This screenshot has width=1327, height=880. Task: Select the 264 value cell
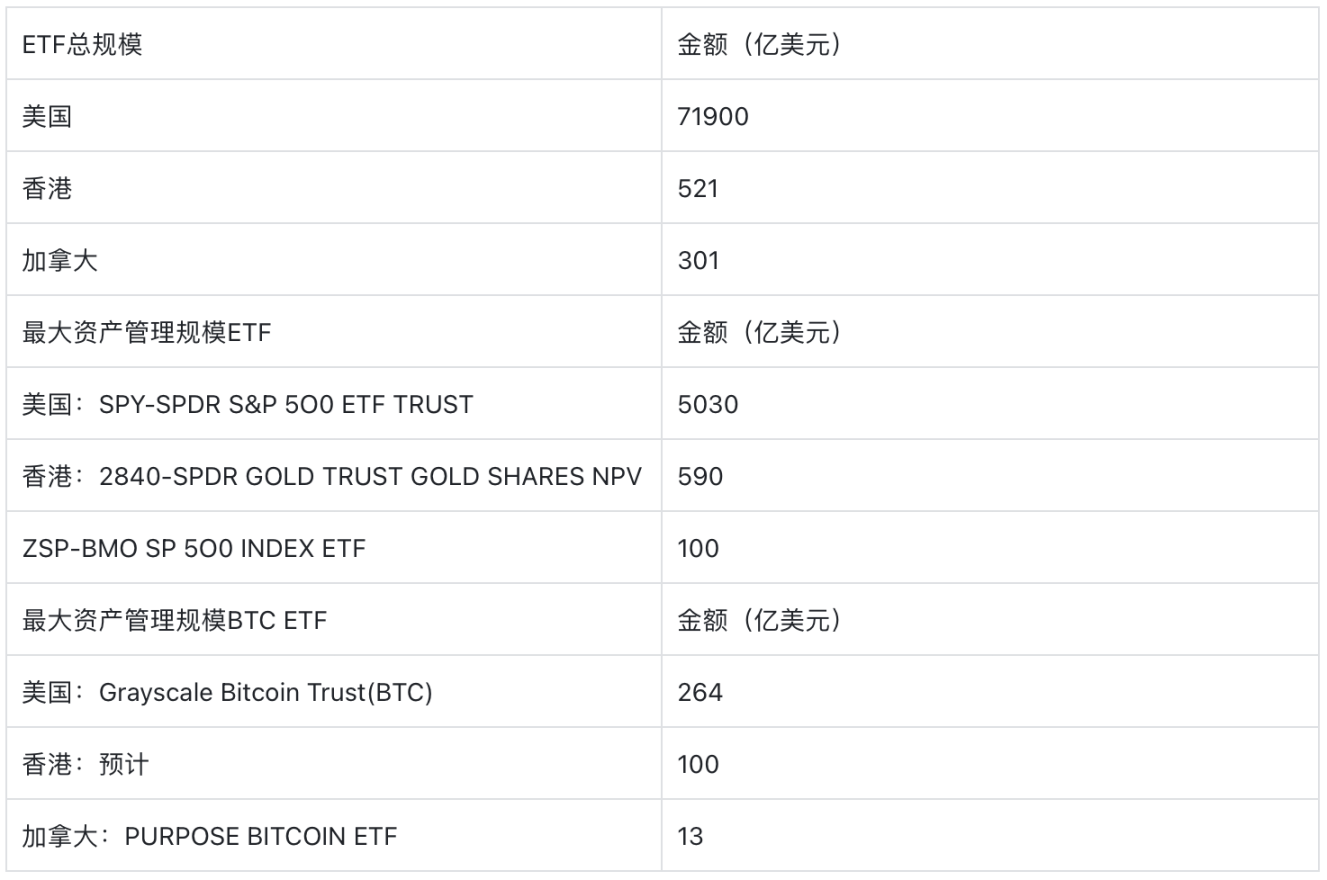coord(700,693)
